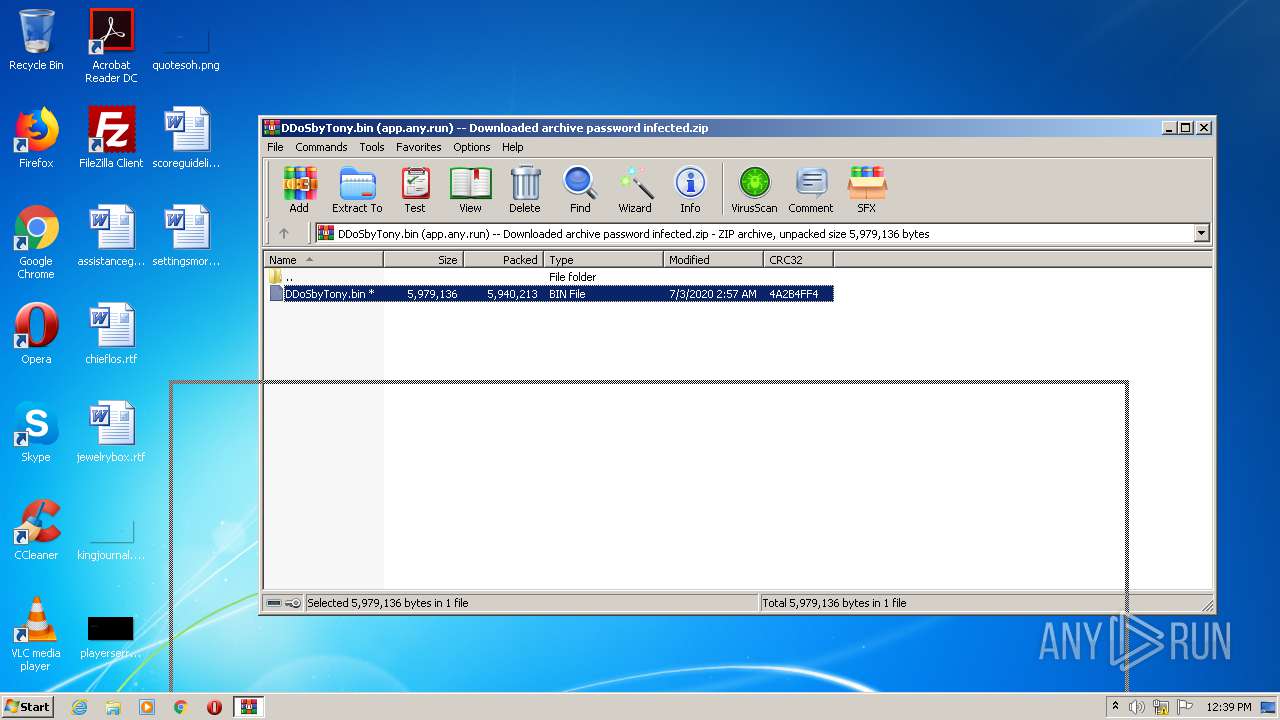Viewport: 1280px width, 720px height.
Task: Run VirusScan on archive
Action: pos(754,190)
